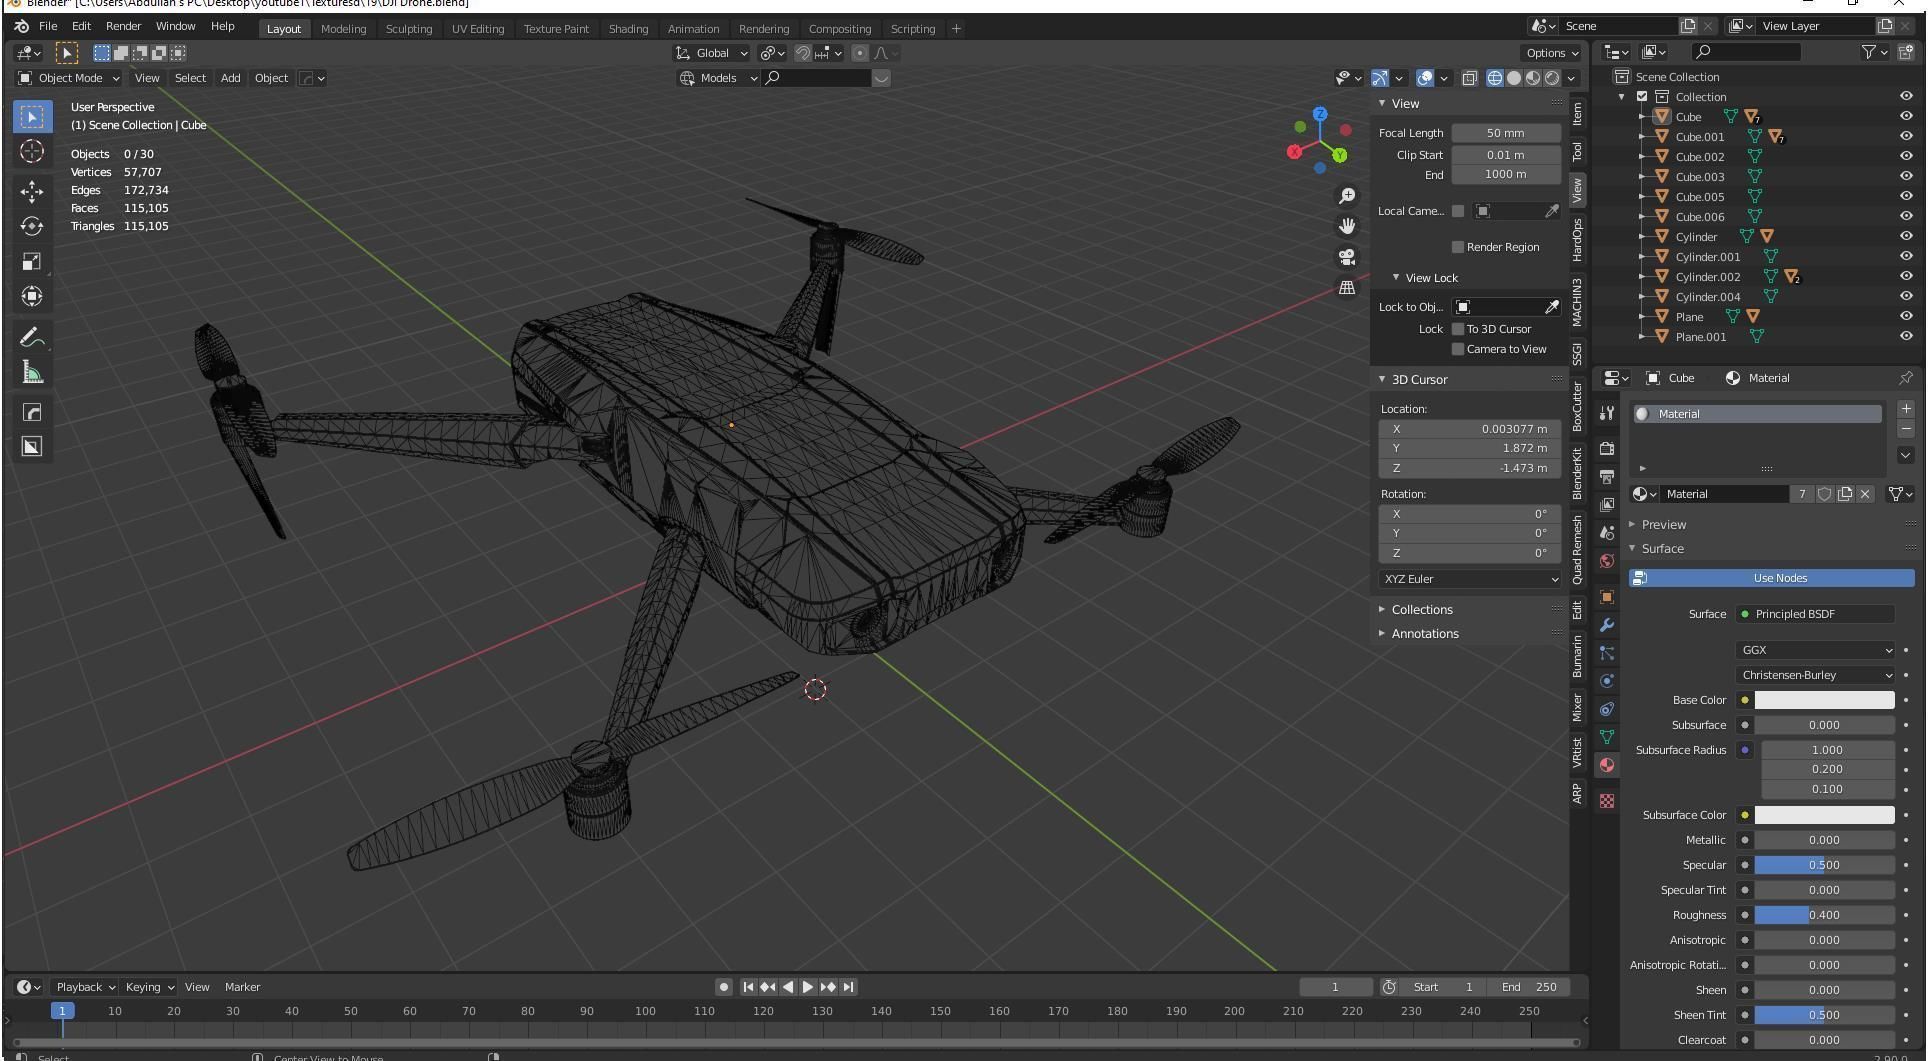Expand the Collections panel
The image size is (1929, 1061).
(1421, 610)
